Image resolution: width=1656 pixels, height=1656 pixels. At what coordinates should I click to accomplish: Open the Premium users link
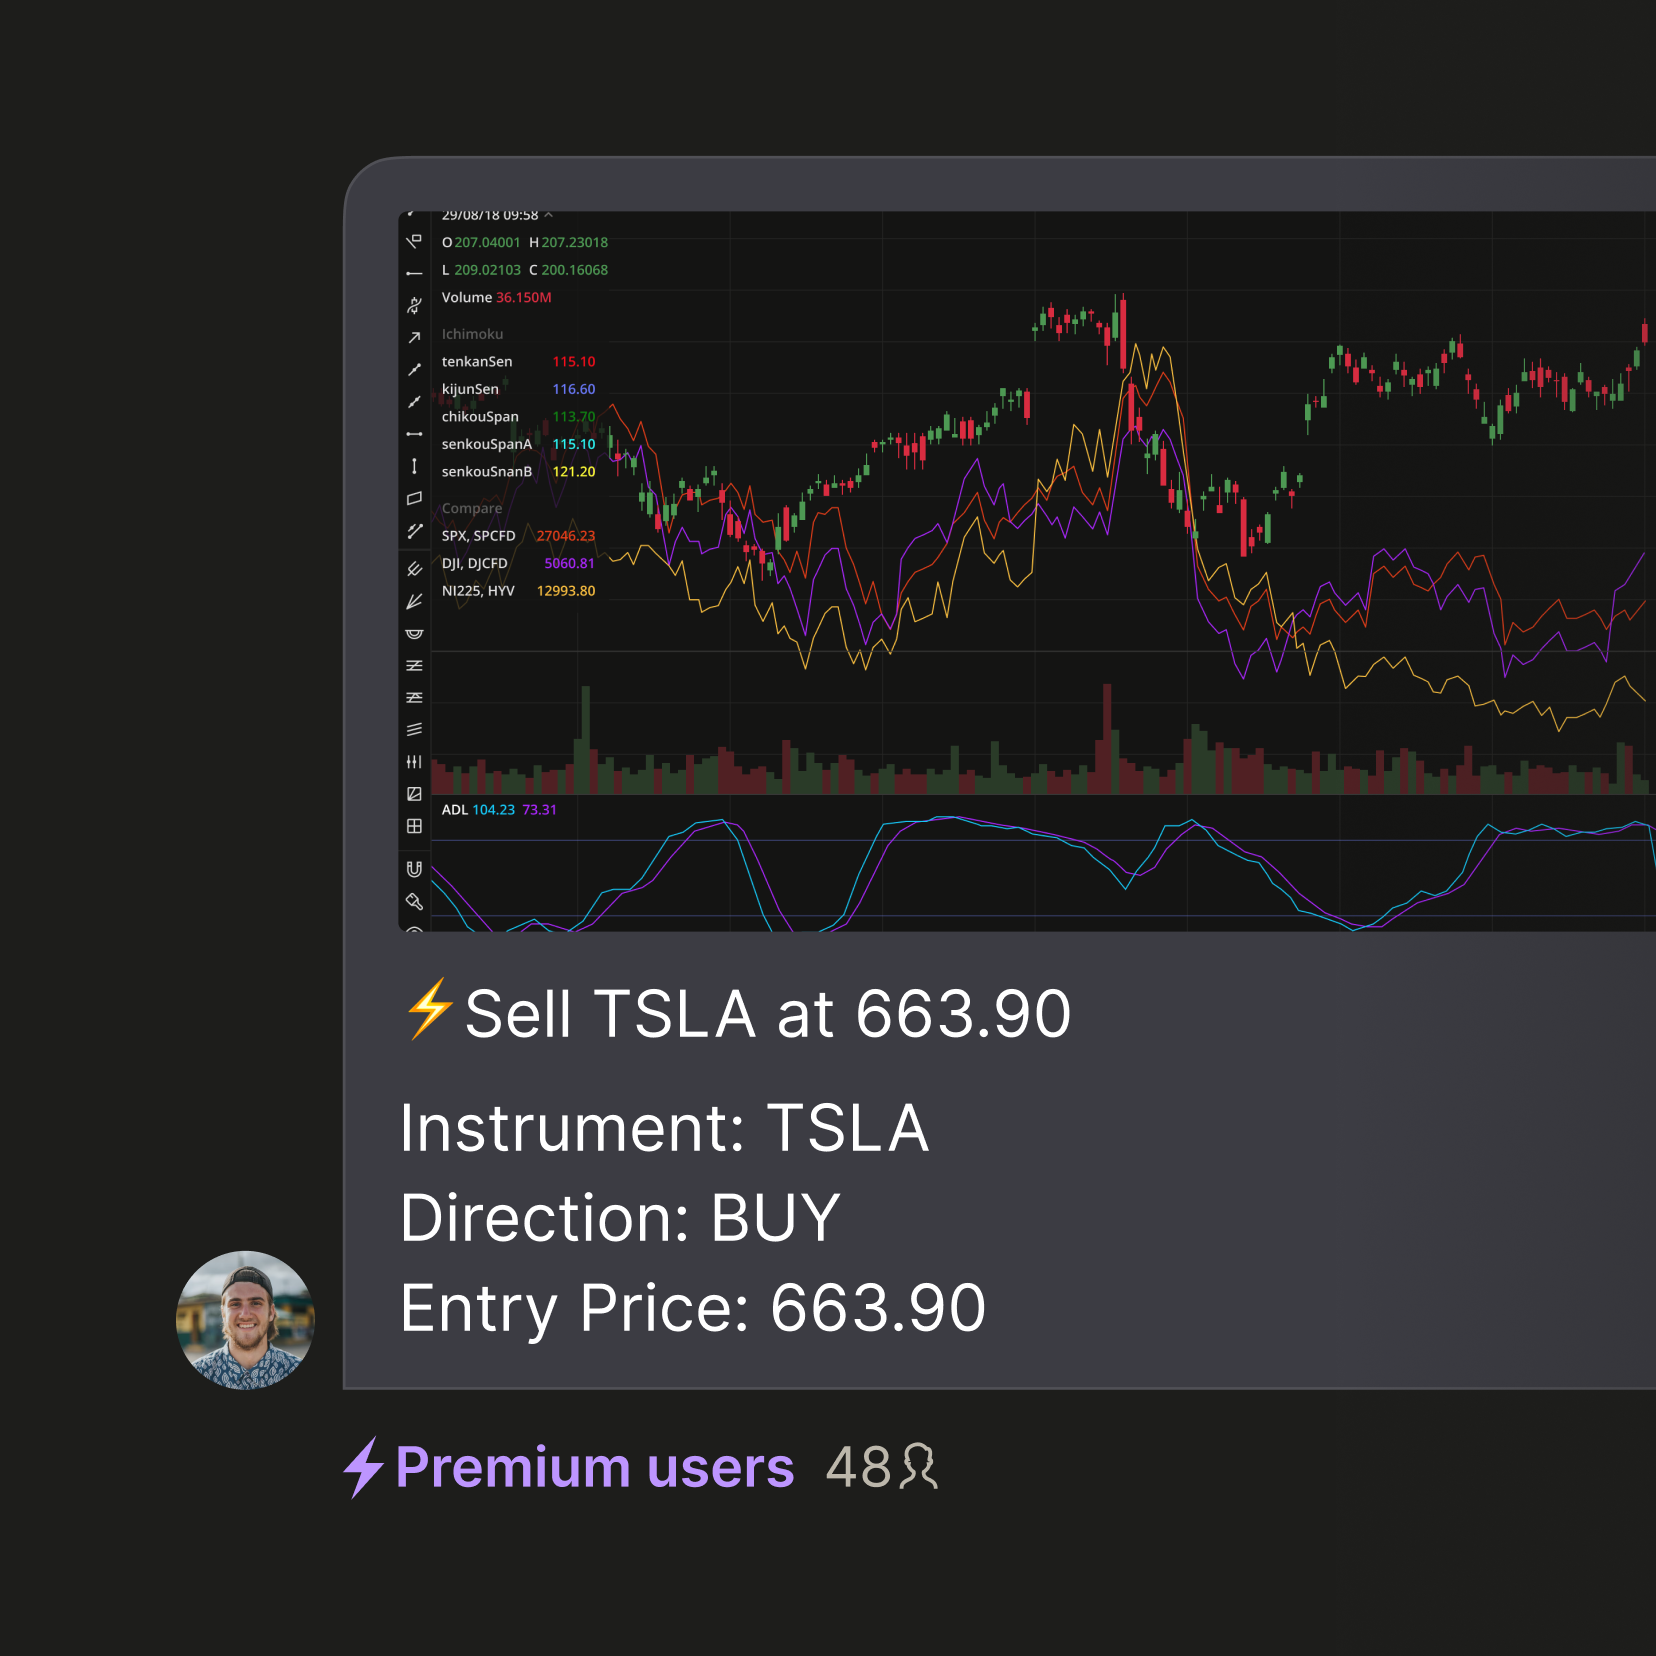point(594,1468)
